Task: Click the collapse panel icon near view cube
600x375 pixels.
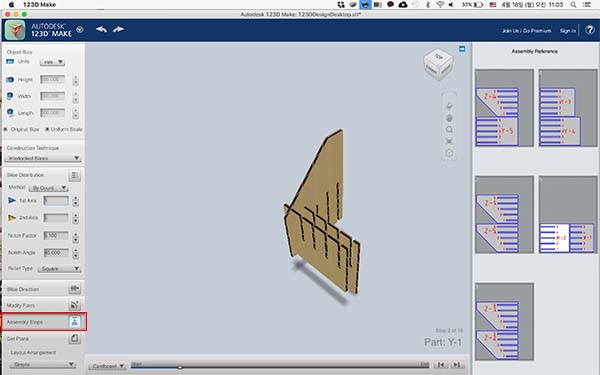Action: pos(462,49)
